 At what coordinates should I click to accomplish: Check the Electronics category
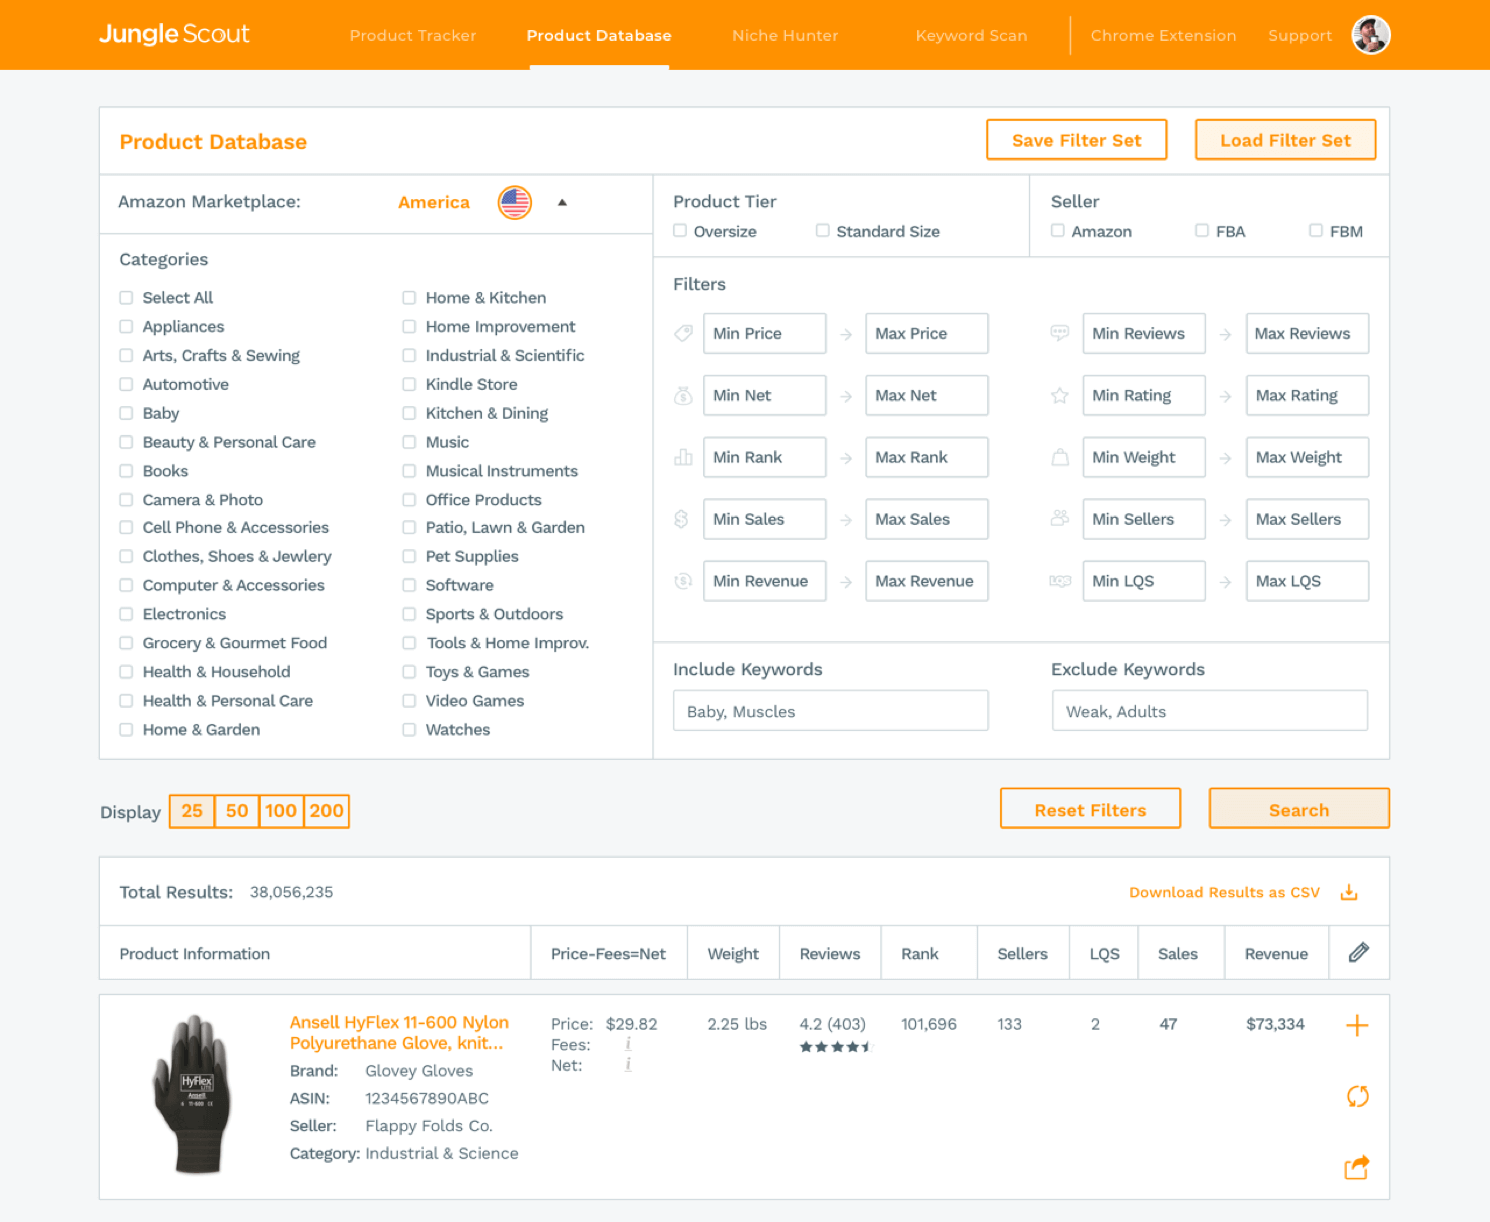coord(126,614)
